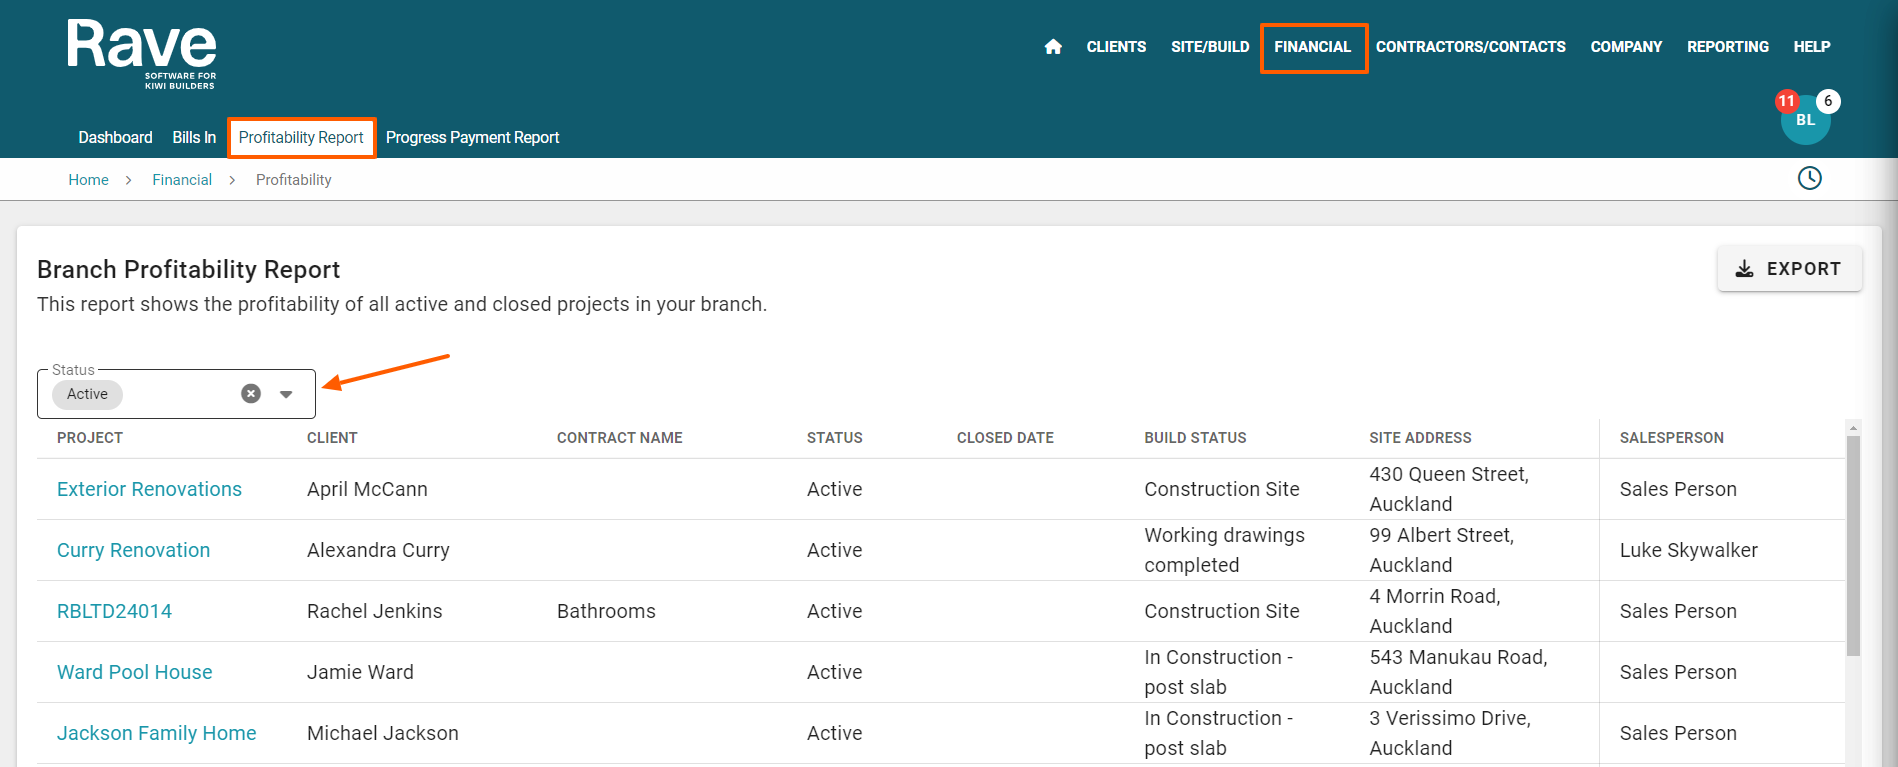This screenshot has width=1898, height=767.
Task: View the red 11 notifications badge
Action: [x=1787, y=101]
